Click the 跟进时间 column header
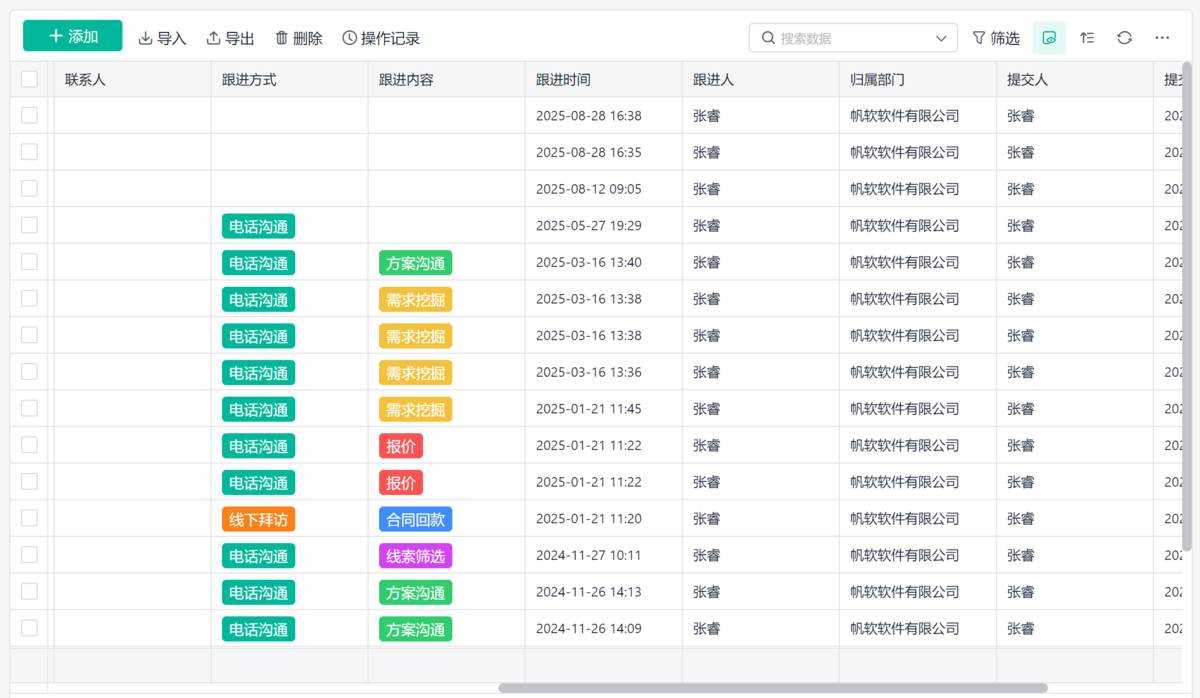The width and height of the screenshot is (1200, 698). coord(563,79)
